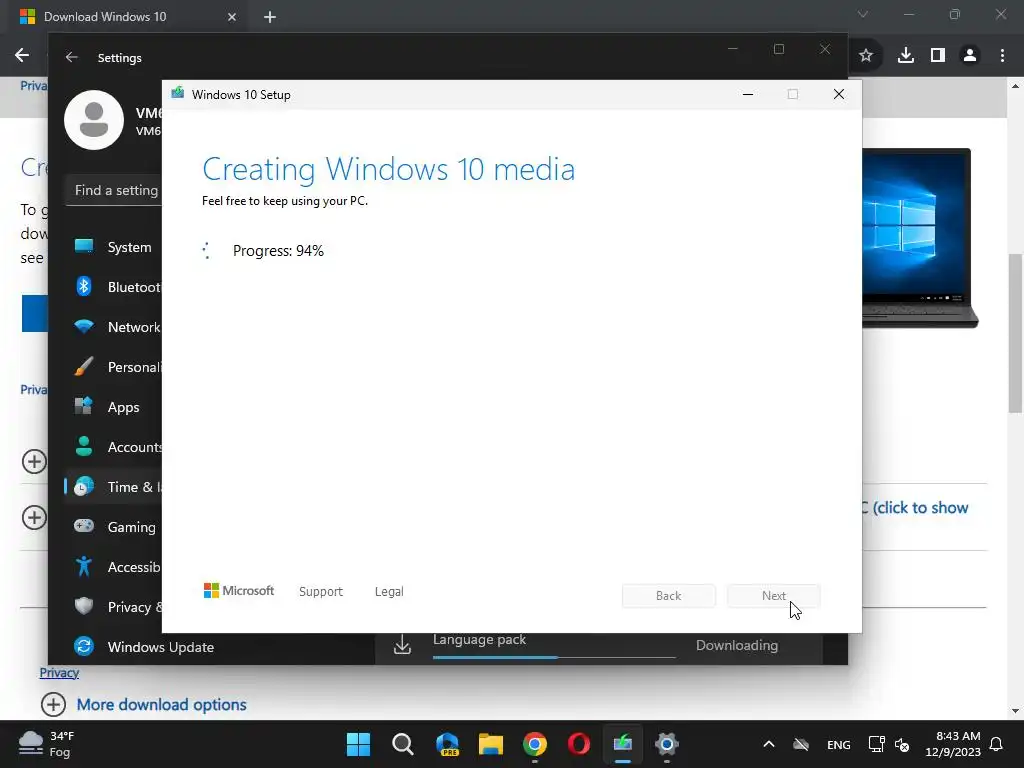Open the notifications bell in taskbar
Screen dimensions: 1024x768
pyautogui.click(x=997, y=744)
